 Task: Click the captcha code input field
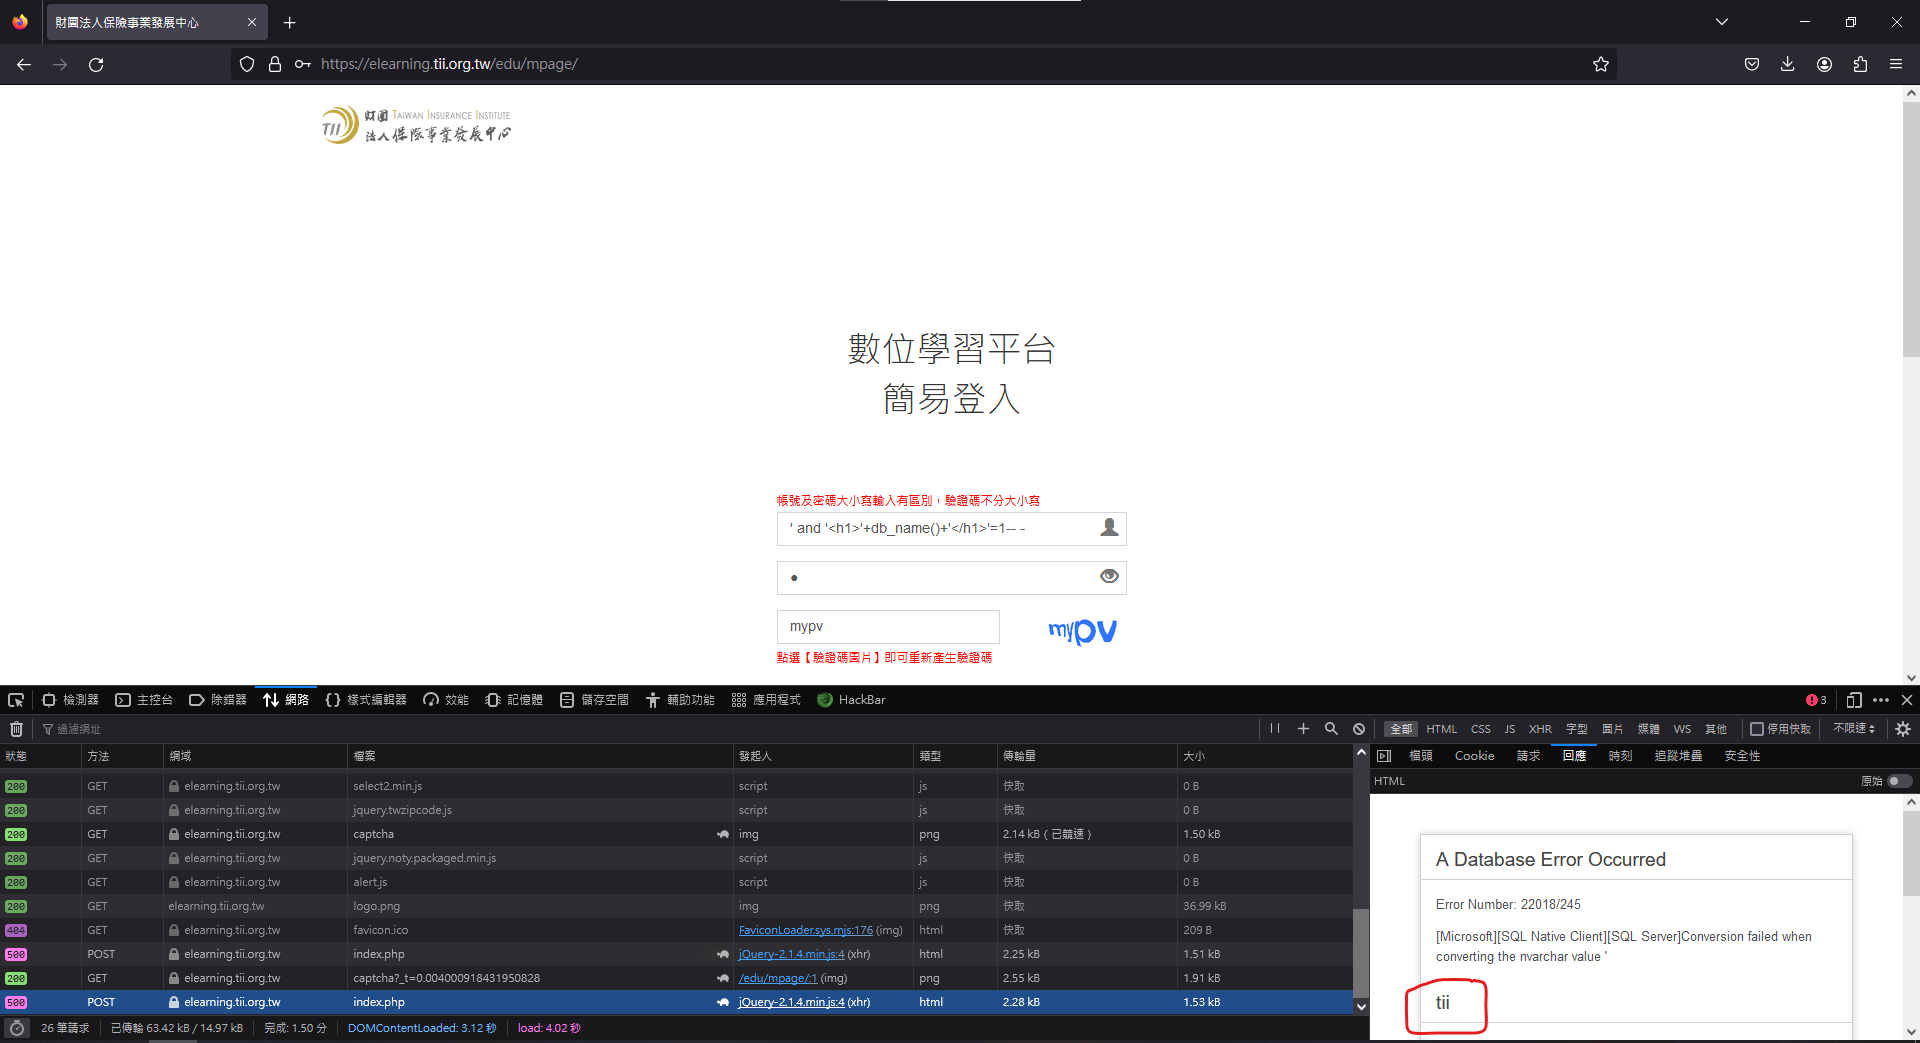(888, 627)
